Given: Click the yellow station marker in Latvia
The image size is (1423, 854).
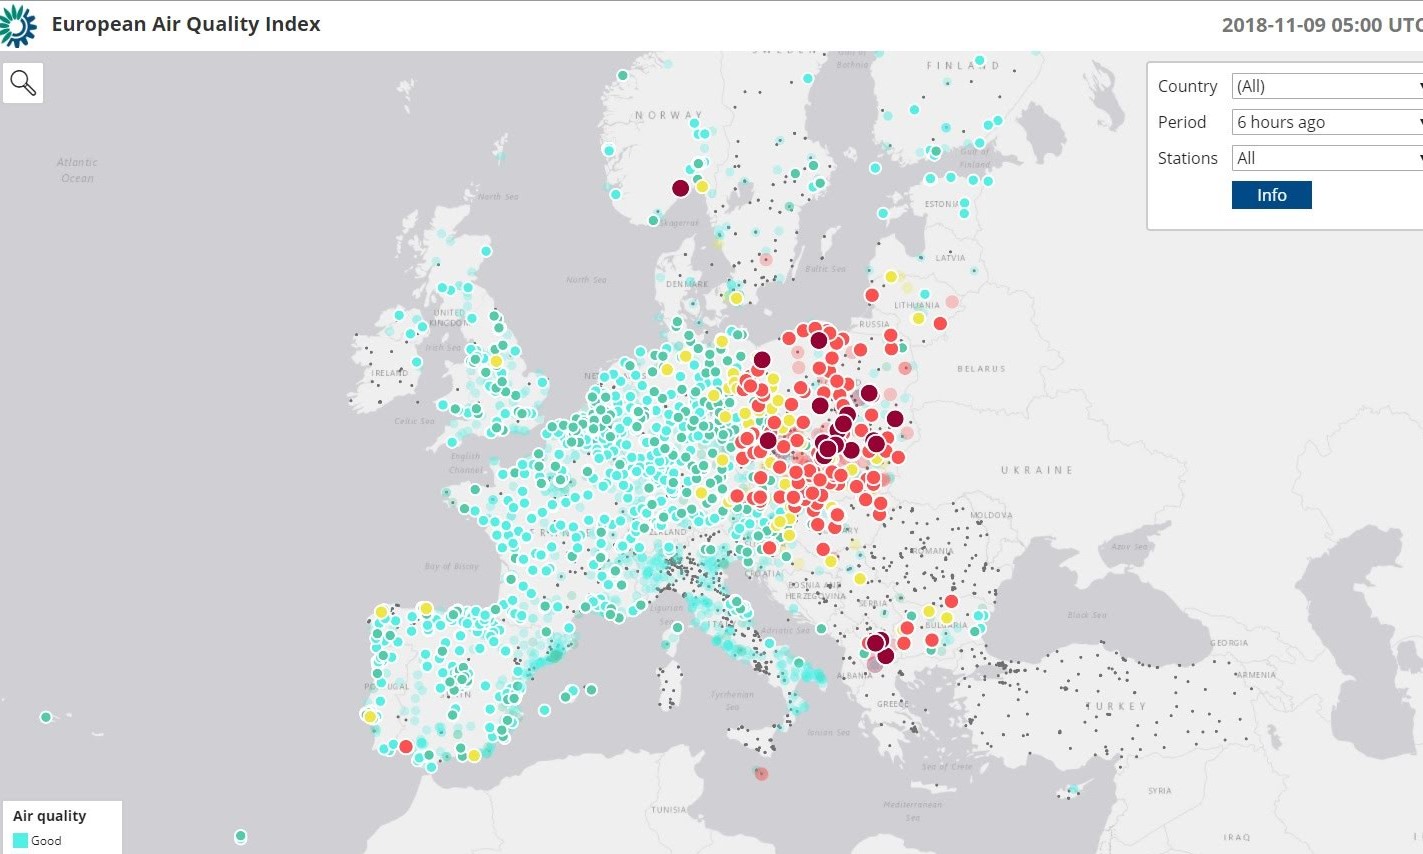Looking at the screenshot, I should tap(891, 277).
